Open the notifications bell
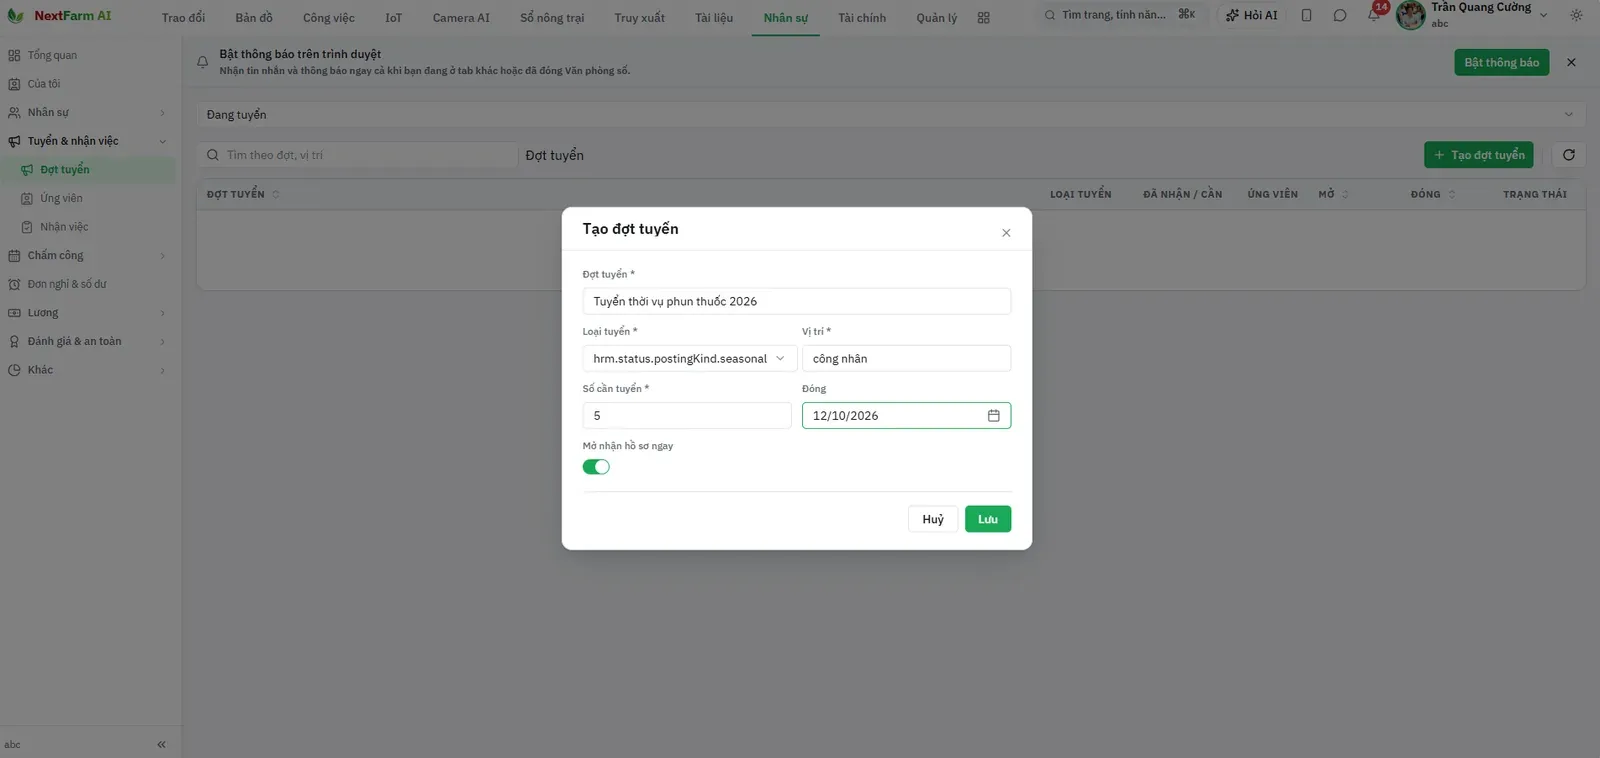 pos(1373,15)
